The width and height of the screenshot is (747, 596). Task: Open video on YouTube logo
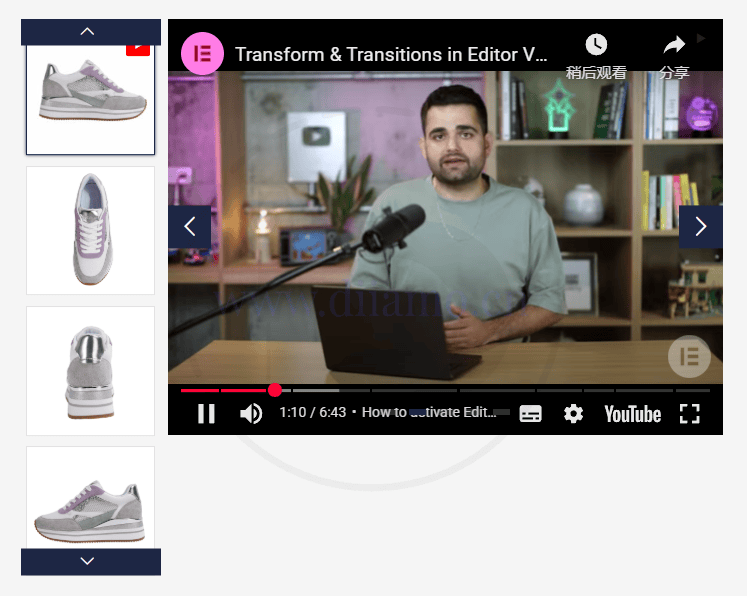point(632,414)
